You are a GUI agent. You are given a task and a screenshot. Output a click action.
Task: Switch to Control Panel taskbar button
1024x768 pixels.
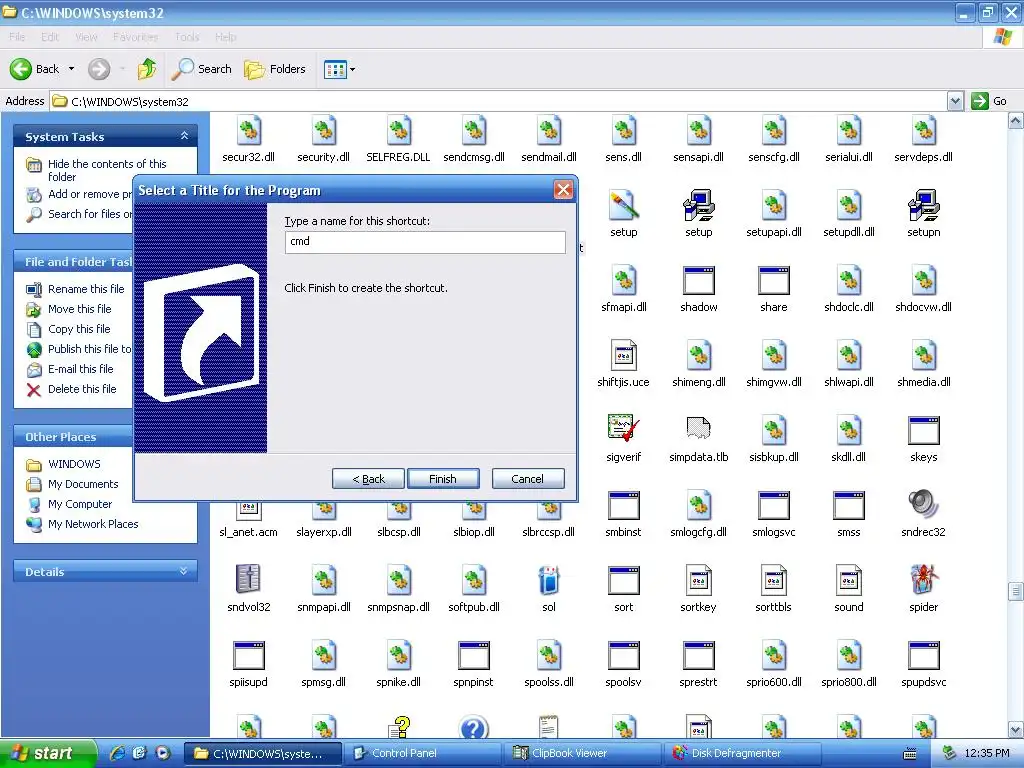pos(422,753)
